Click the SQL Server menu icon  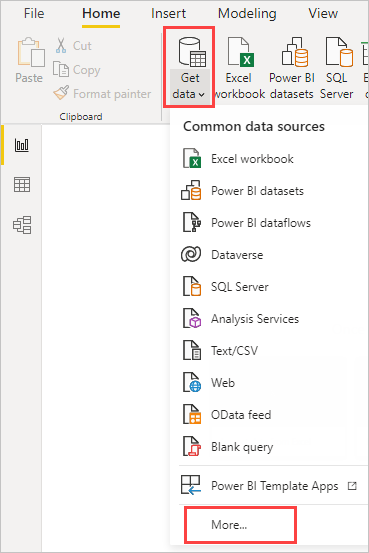coord(192,286)
